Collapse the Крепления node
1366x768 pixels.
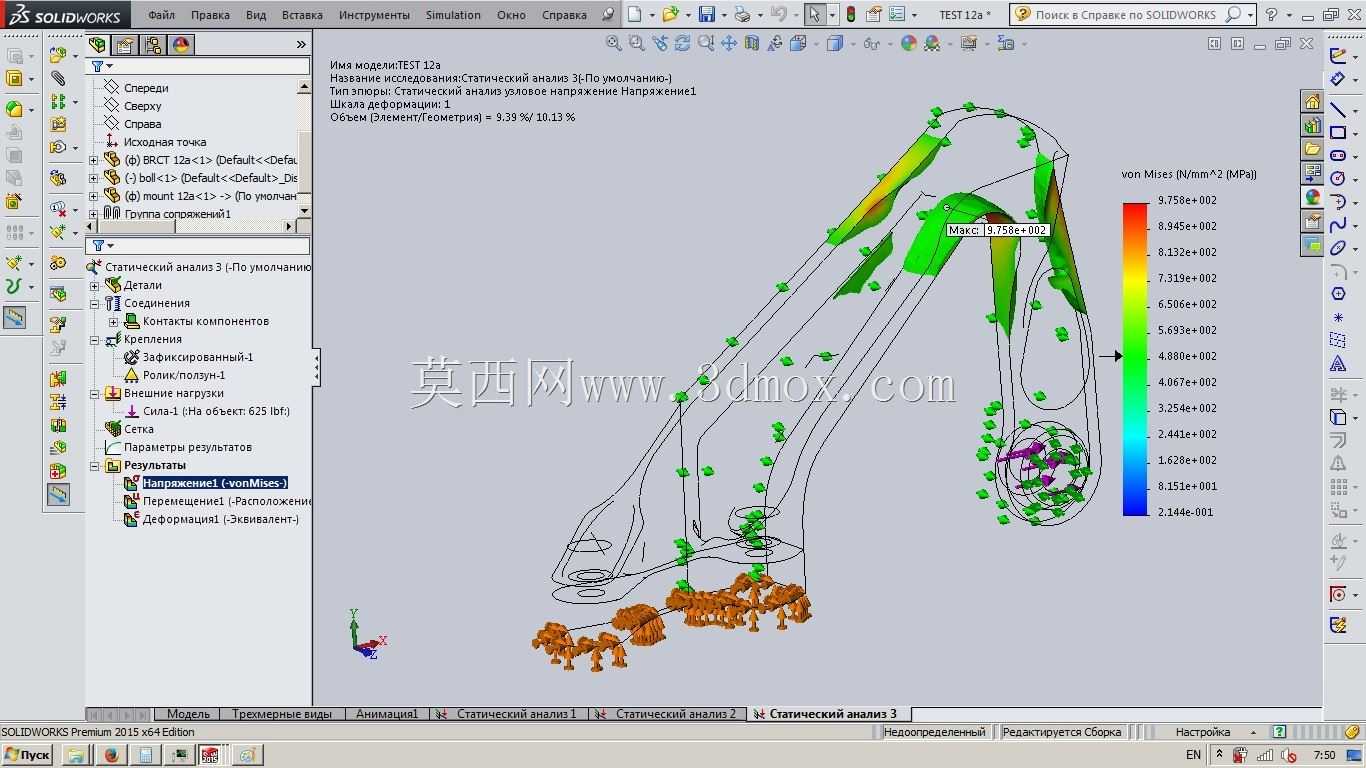95,339
